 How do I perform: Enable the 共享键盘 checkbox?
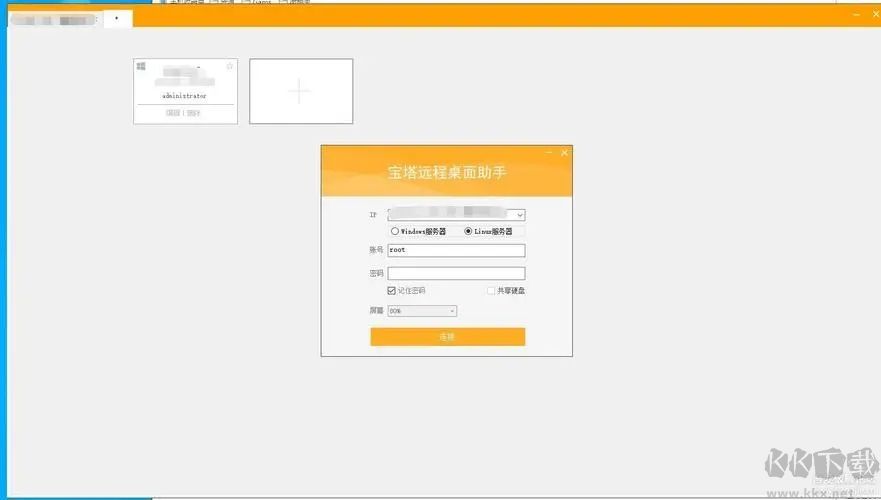click(x=491, y=291)
